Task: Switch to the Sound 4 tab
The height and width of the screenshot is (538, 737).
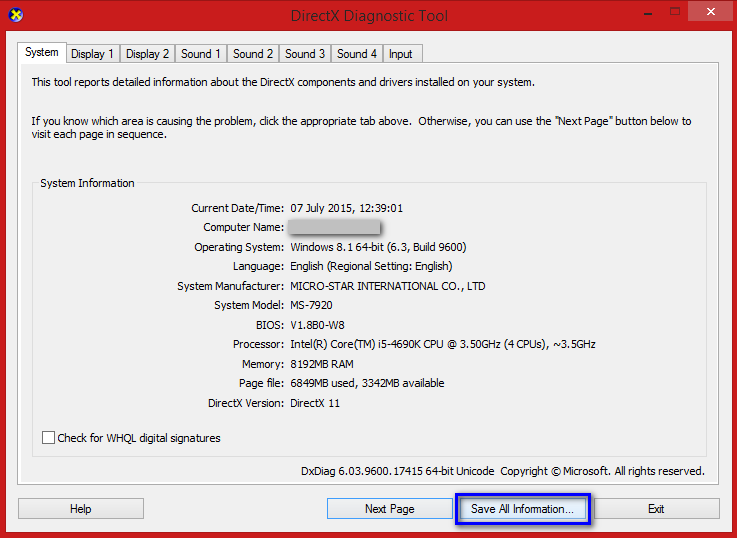Action: [x=357, y=54]
